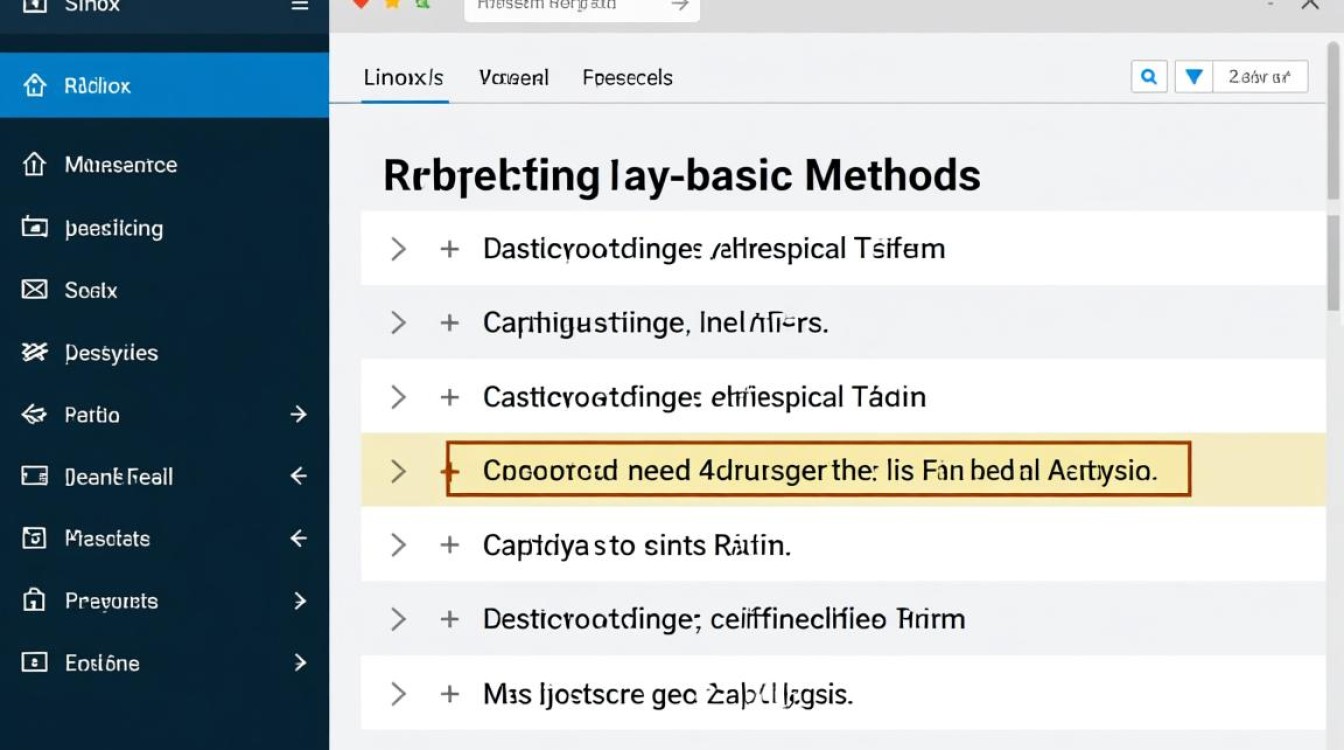Switch to the Vœıeerıl tab

[513, 78]
